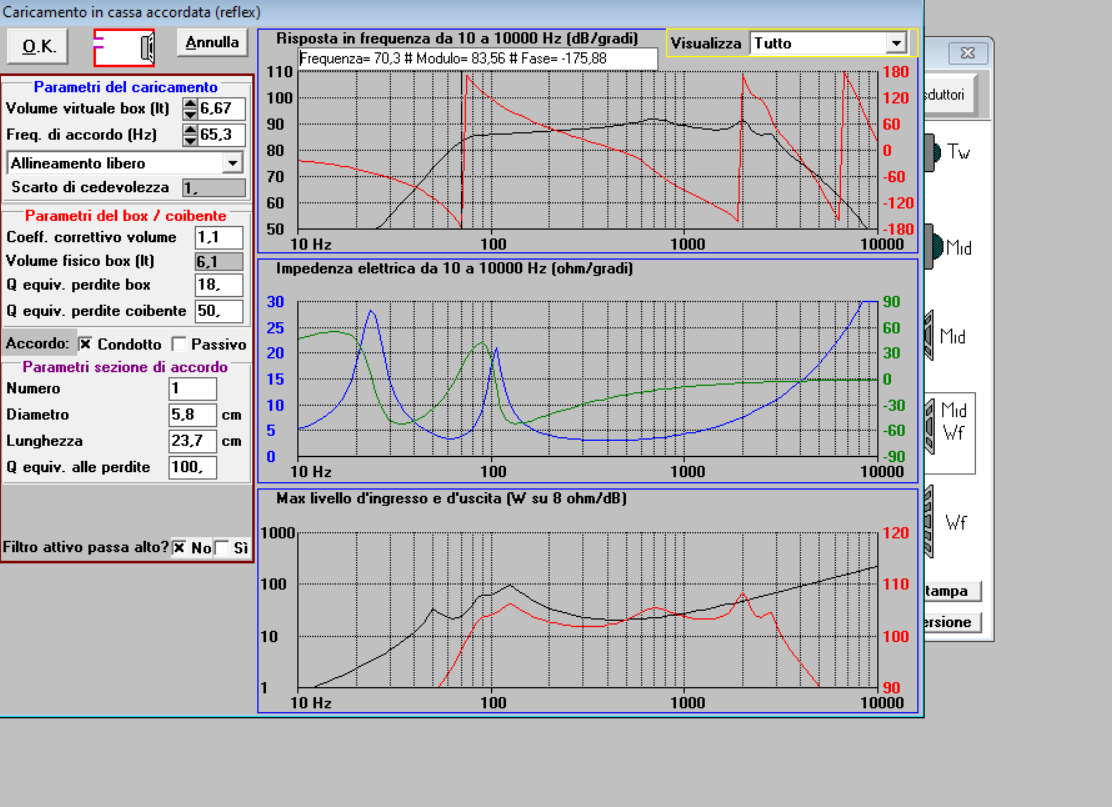1112x807 pixels.
Task: Toggle the Condotto checkbox
Action: click(x=85, y=344)
